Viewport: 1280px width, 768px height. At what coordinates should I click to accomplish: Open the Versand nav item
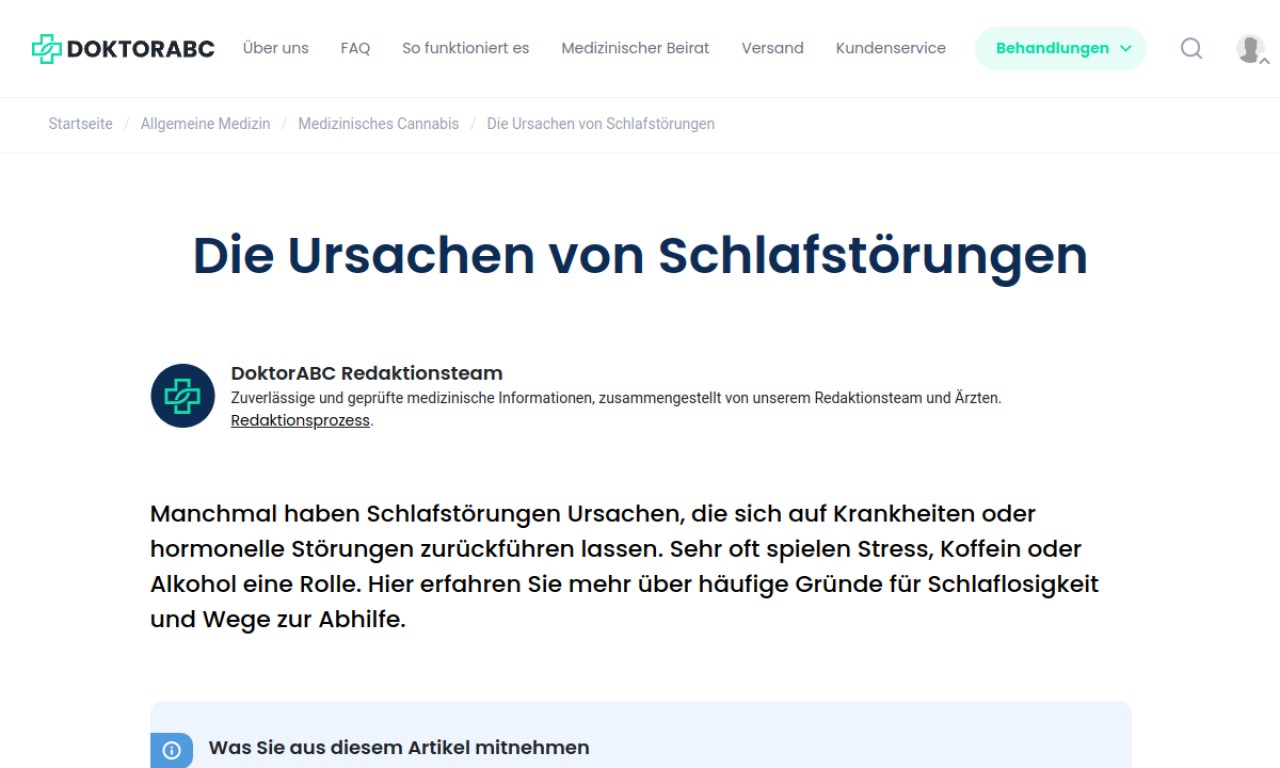(x=772, y=48)
